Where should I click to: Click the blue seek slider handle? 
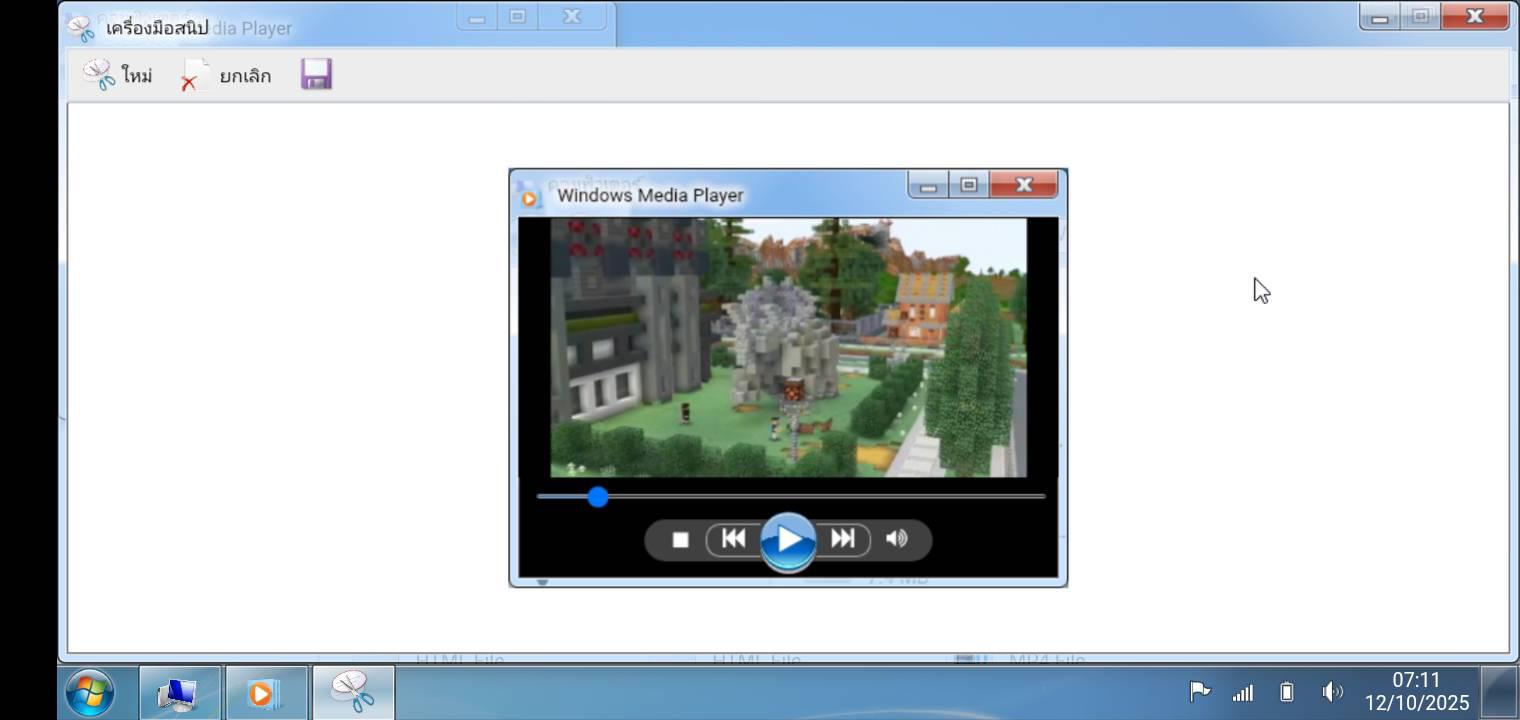click(x=598, y=497)
